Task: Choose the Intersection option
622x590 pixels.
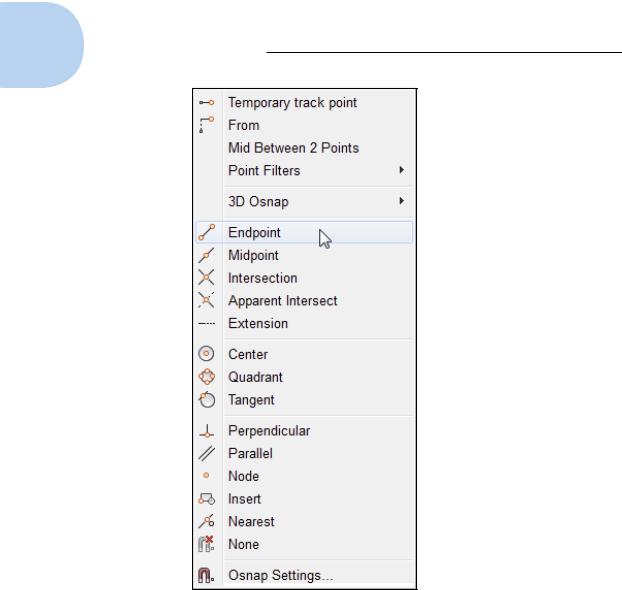Action: [x=304, y=278]
